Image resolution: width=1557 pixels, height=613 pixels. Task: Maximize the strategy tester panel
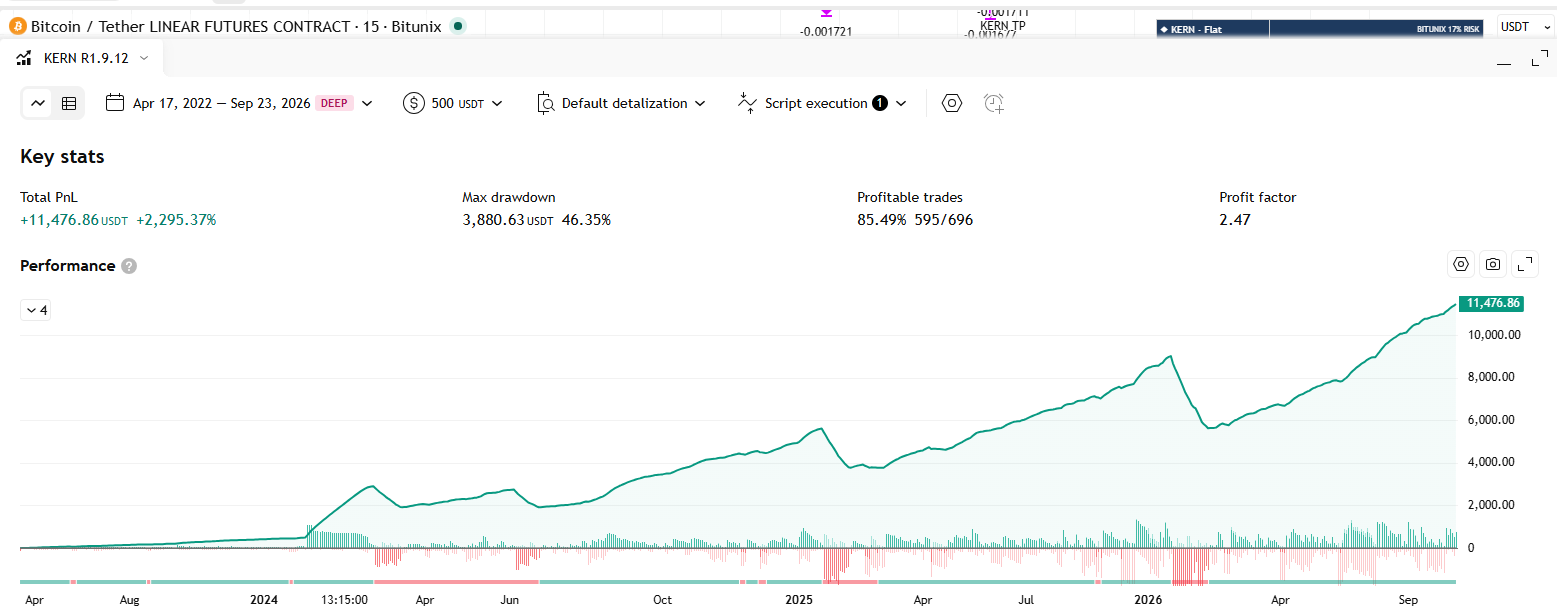click(1539, 60)
